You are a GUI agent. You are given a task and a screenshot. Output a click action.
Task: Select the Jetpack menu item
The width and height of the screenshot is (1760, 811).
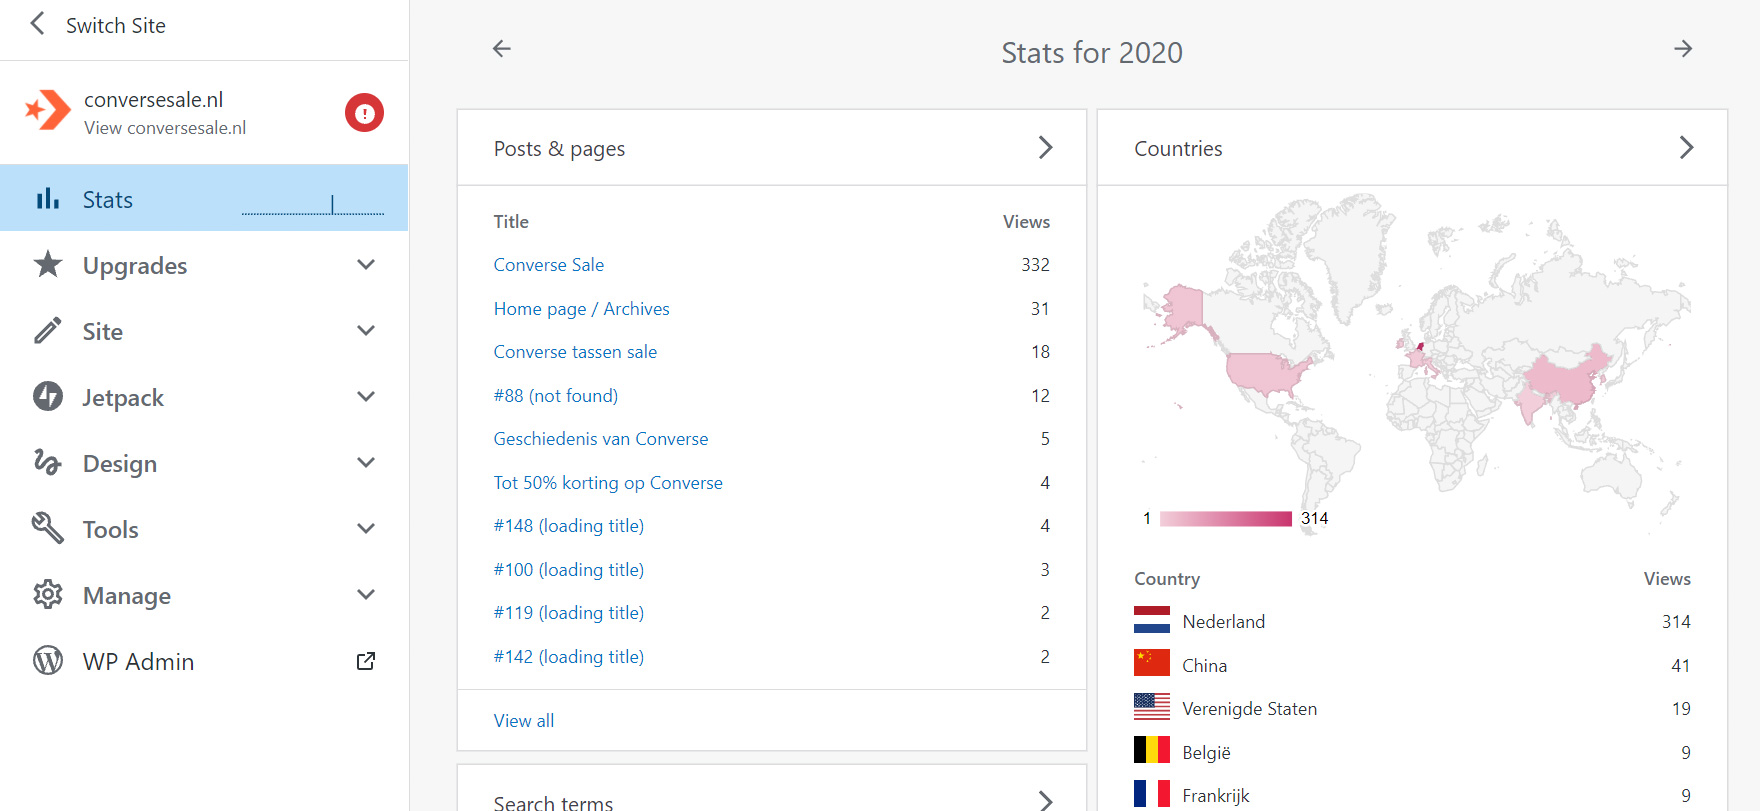204,396
